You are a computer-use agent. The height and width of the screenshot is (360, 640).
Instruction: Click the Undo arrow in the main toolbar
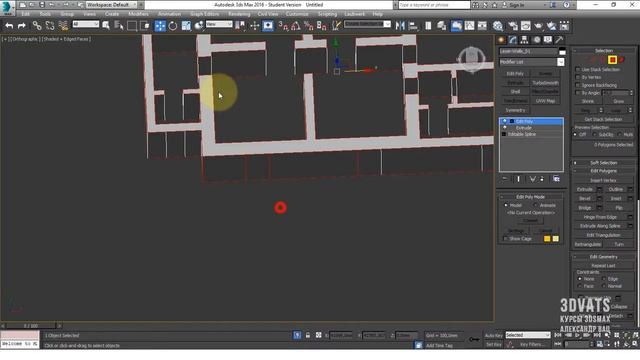9,26
